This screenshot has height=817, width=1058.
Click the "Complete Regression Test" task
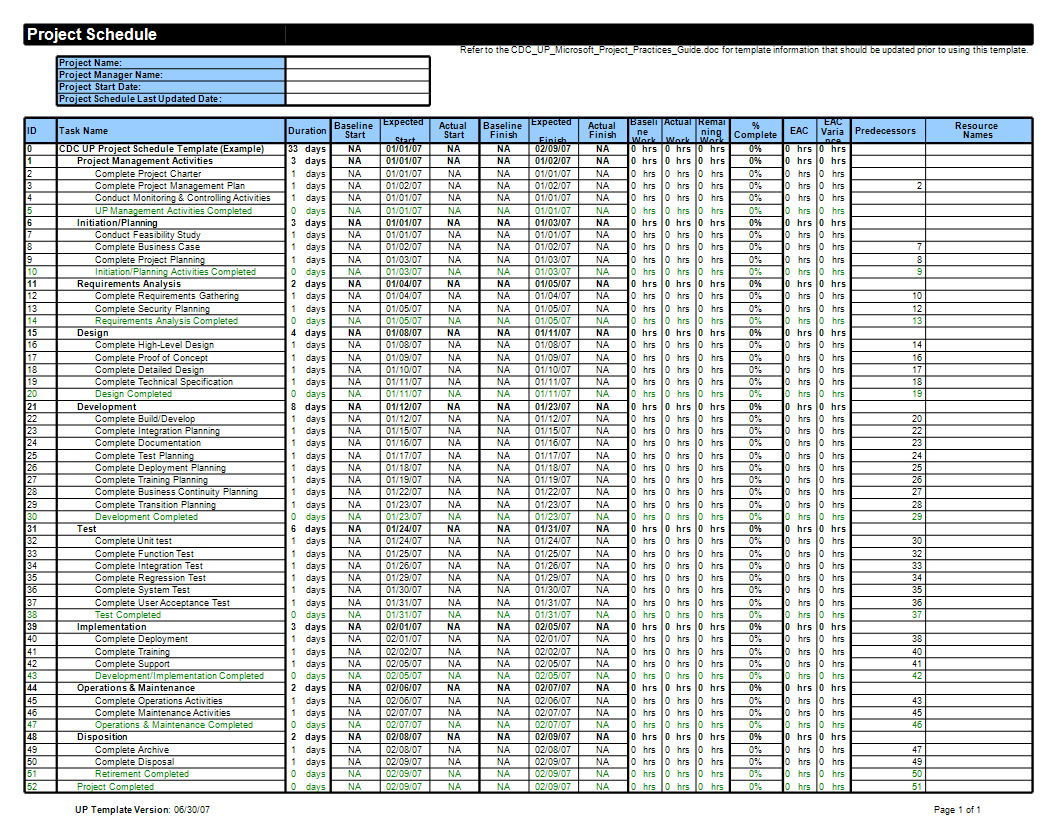pos(150,578)
